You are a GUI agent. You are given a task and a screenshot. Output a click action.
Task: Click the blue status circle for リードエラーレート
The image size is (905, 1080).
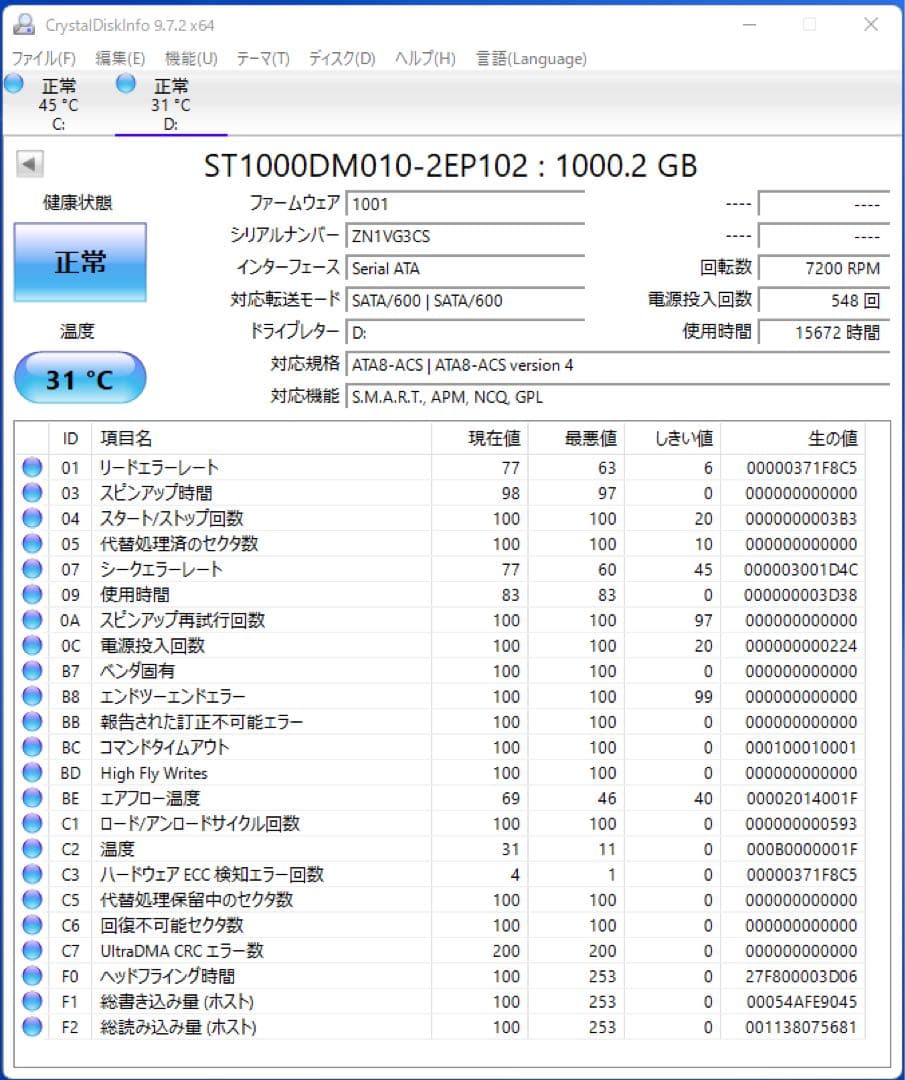31,467
